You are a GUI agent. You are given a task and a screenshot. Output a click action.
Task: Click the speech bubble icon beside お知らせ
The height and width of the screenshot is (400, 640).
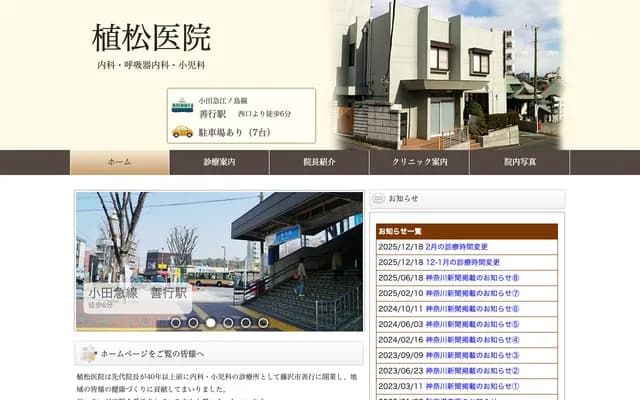[x=379, y=199]
